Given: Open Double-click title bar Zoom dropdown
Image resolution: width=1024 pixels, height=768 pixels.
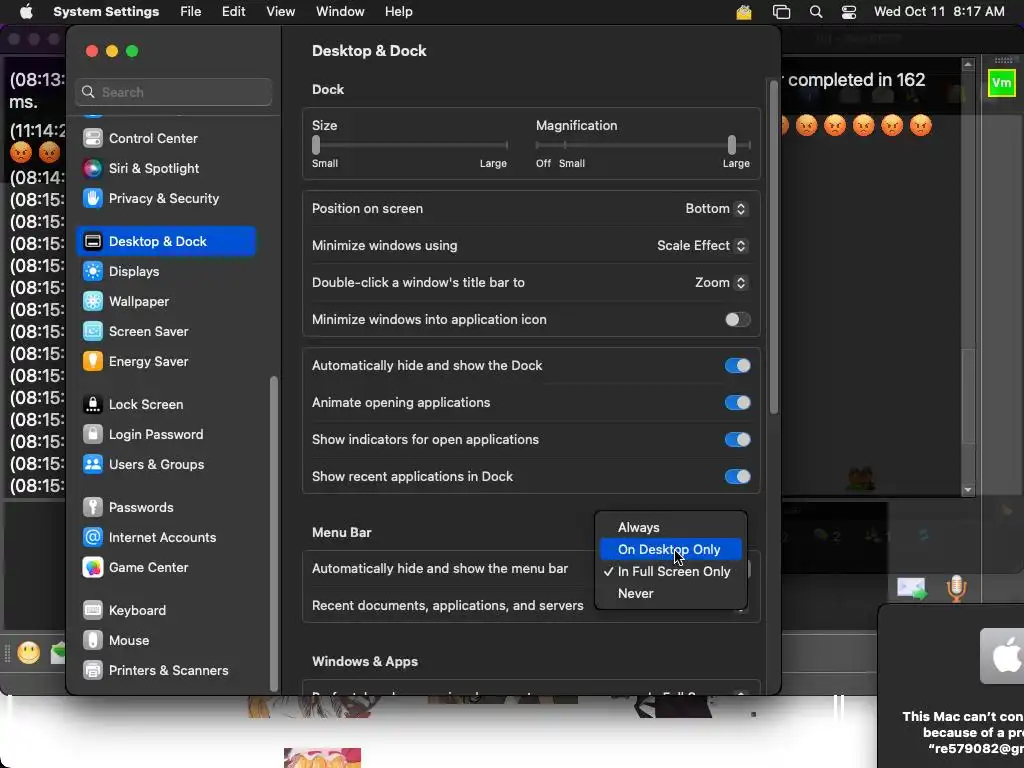Looking at the screenshot, I should click(x=720, y=283).
